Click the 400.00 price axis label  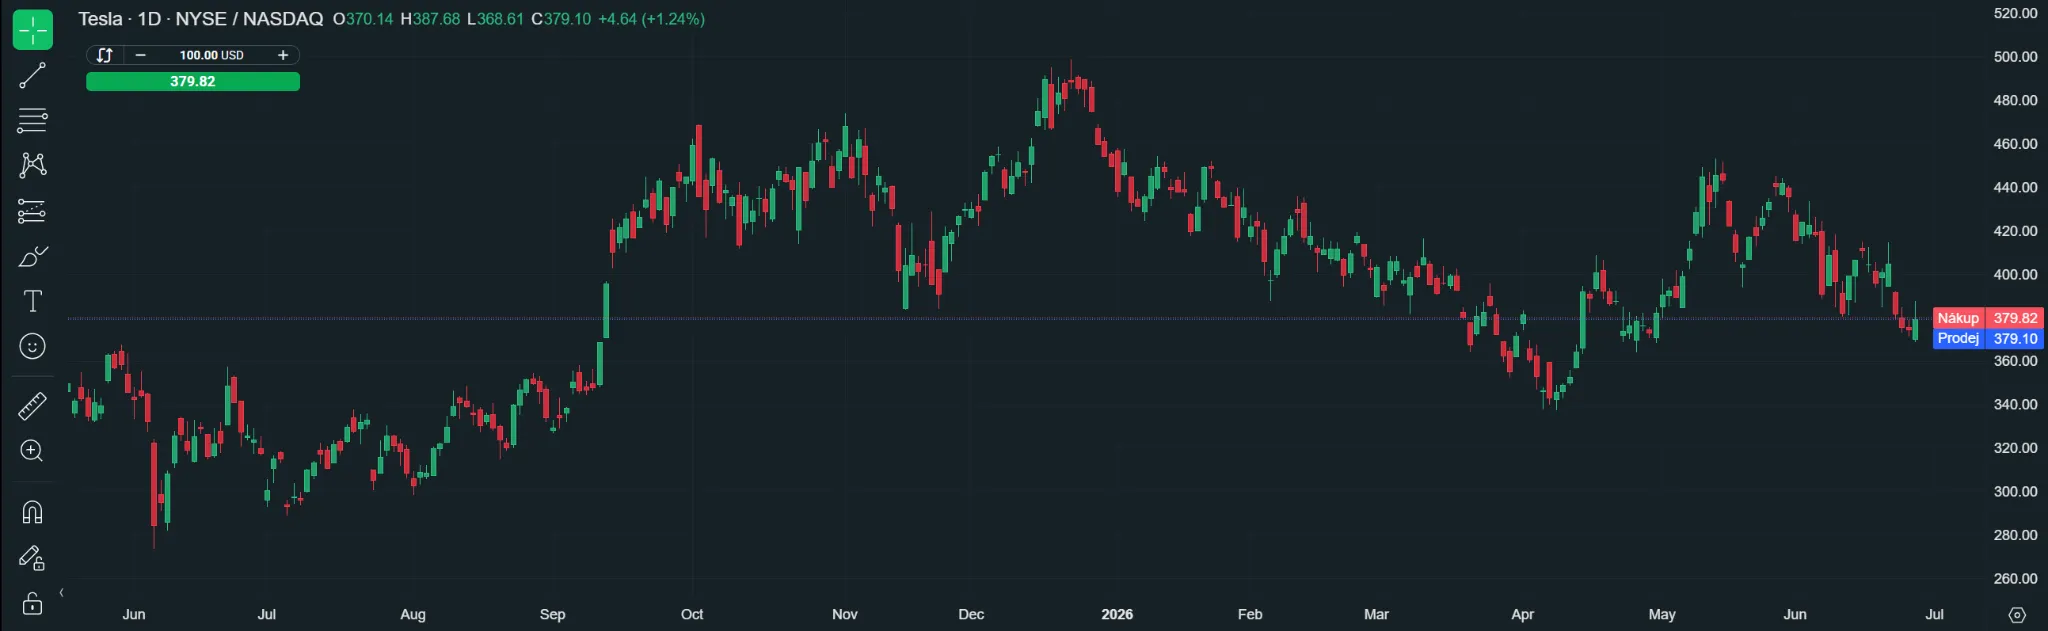coord(2015,274)
